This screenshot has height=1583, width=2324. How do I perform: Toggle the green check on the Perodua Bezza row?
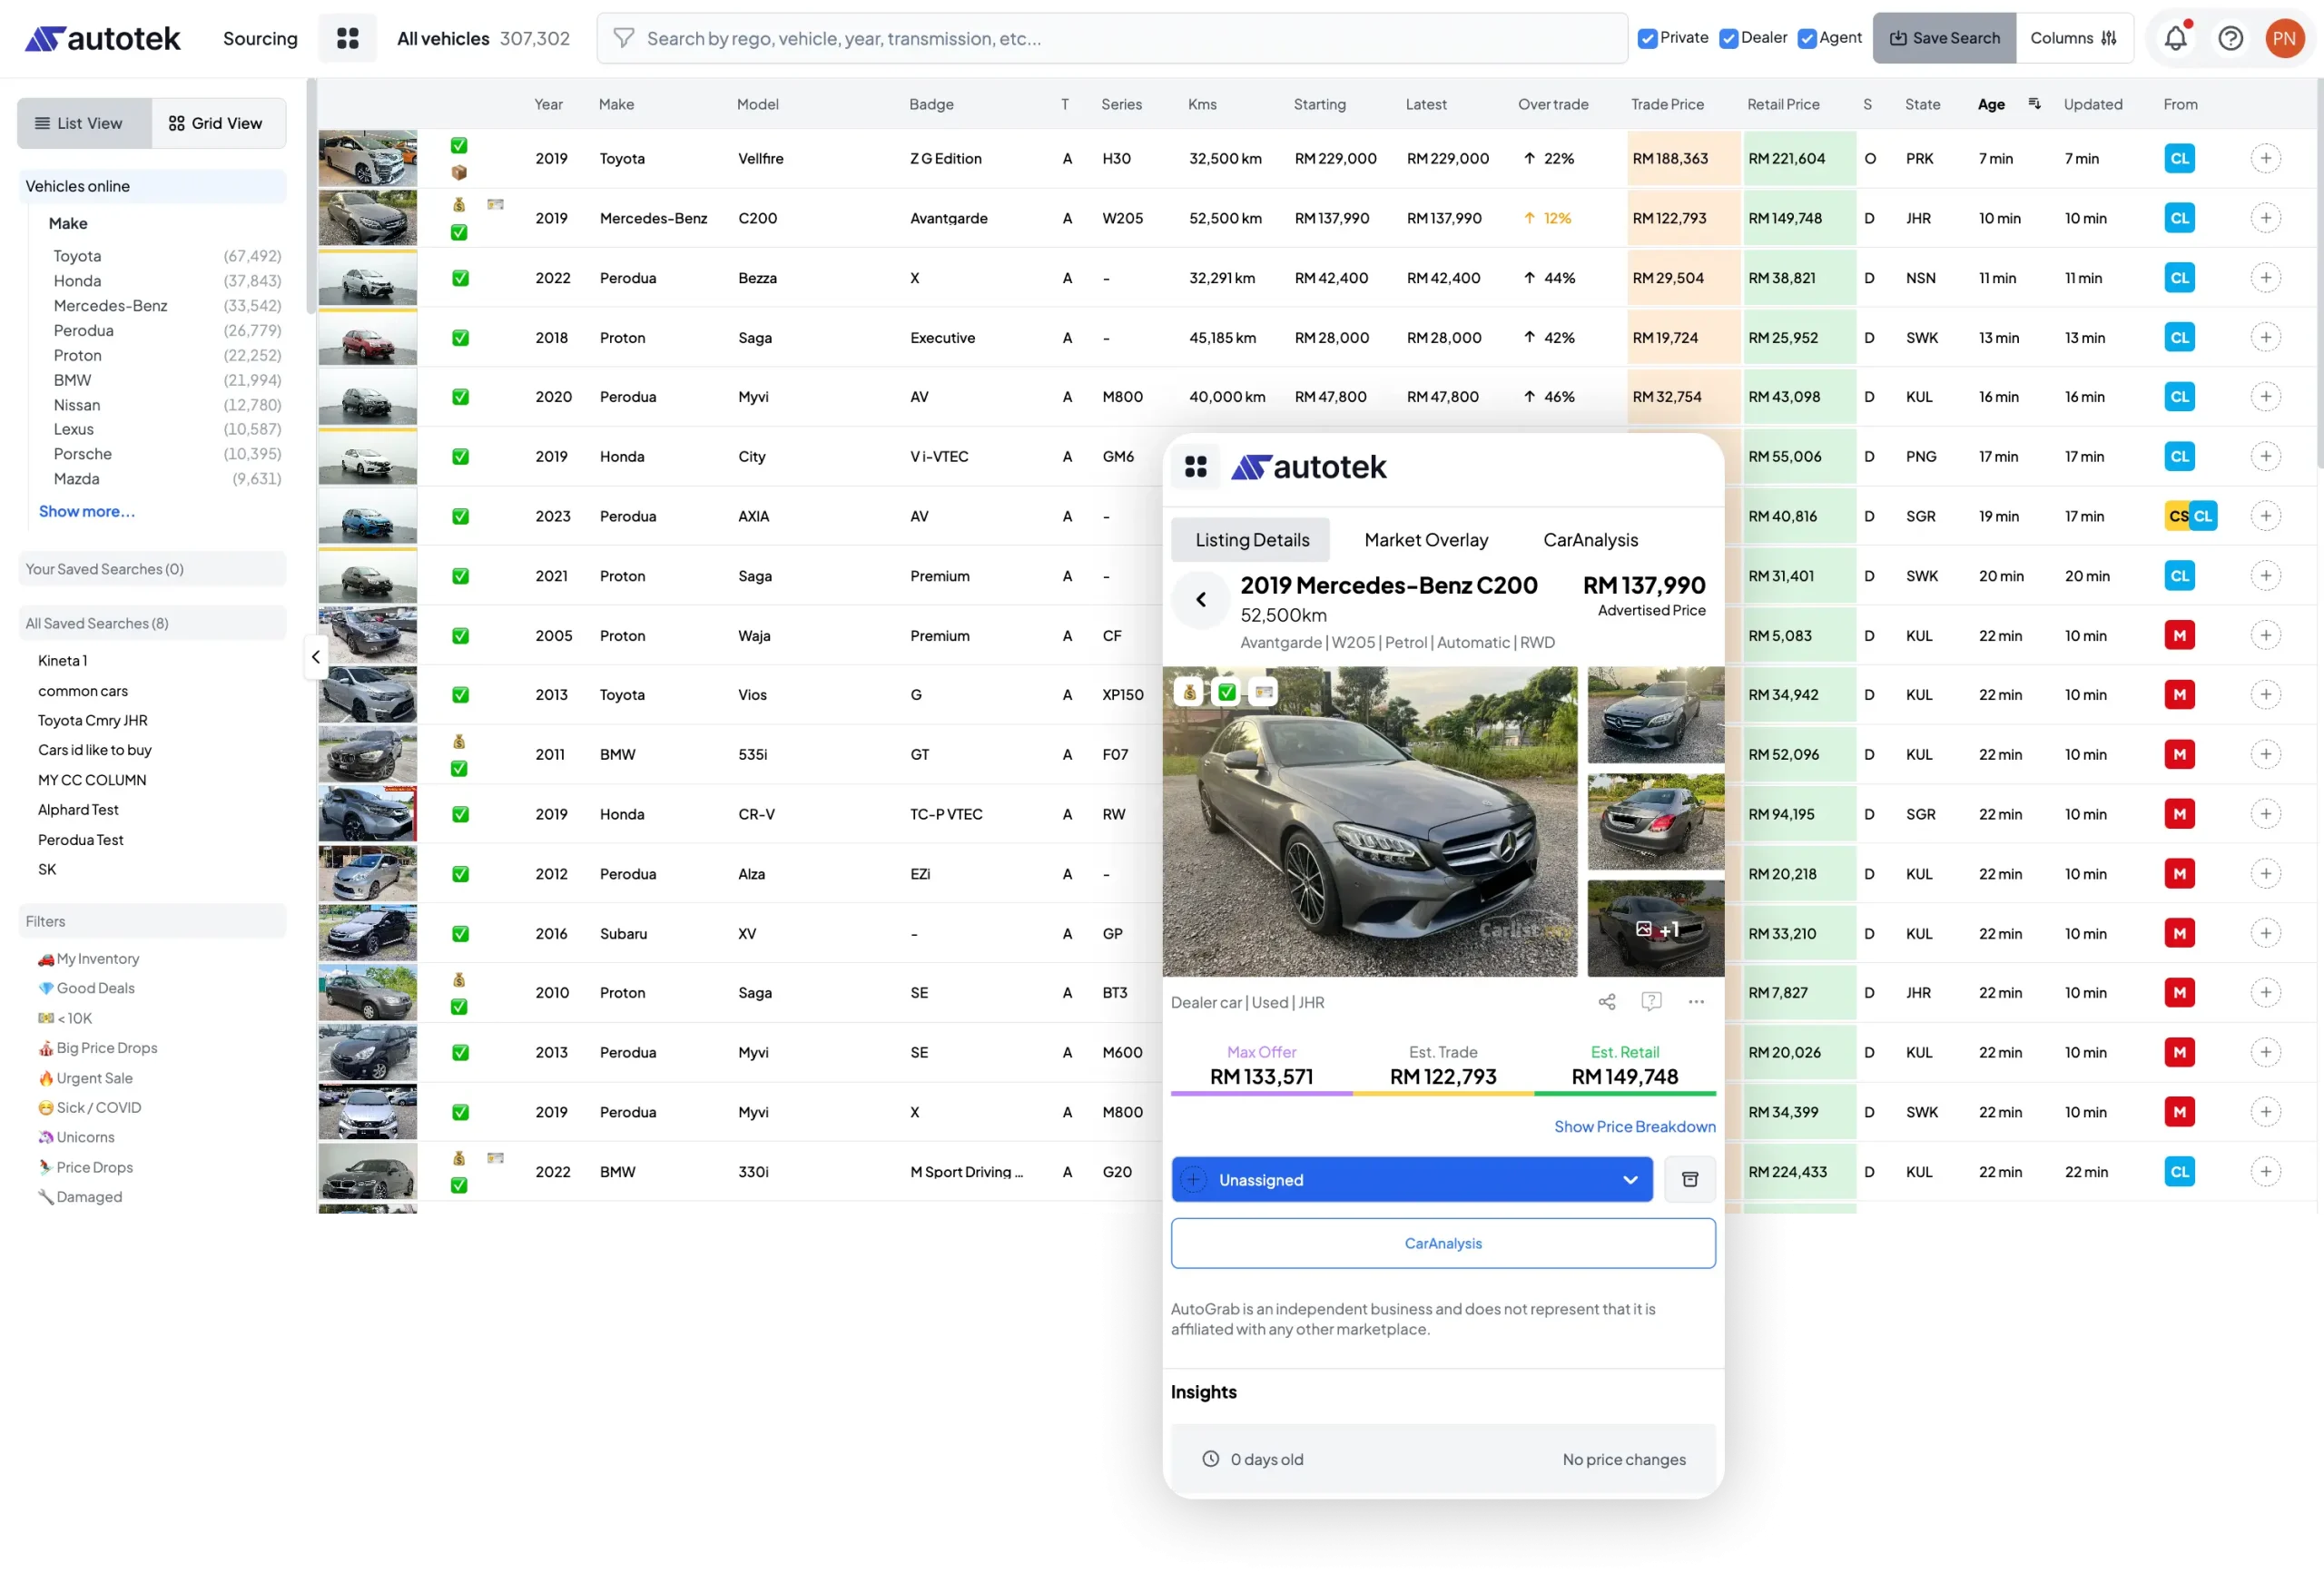[x=459, y=277]
